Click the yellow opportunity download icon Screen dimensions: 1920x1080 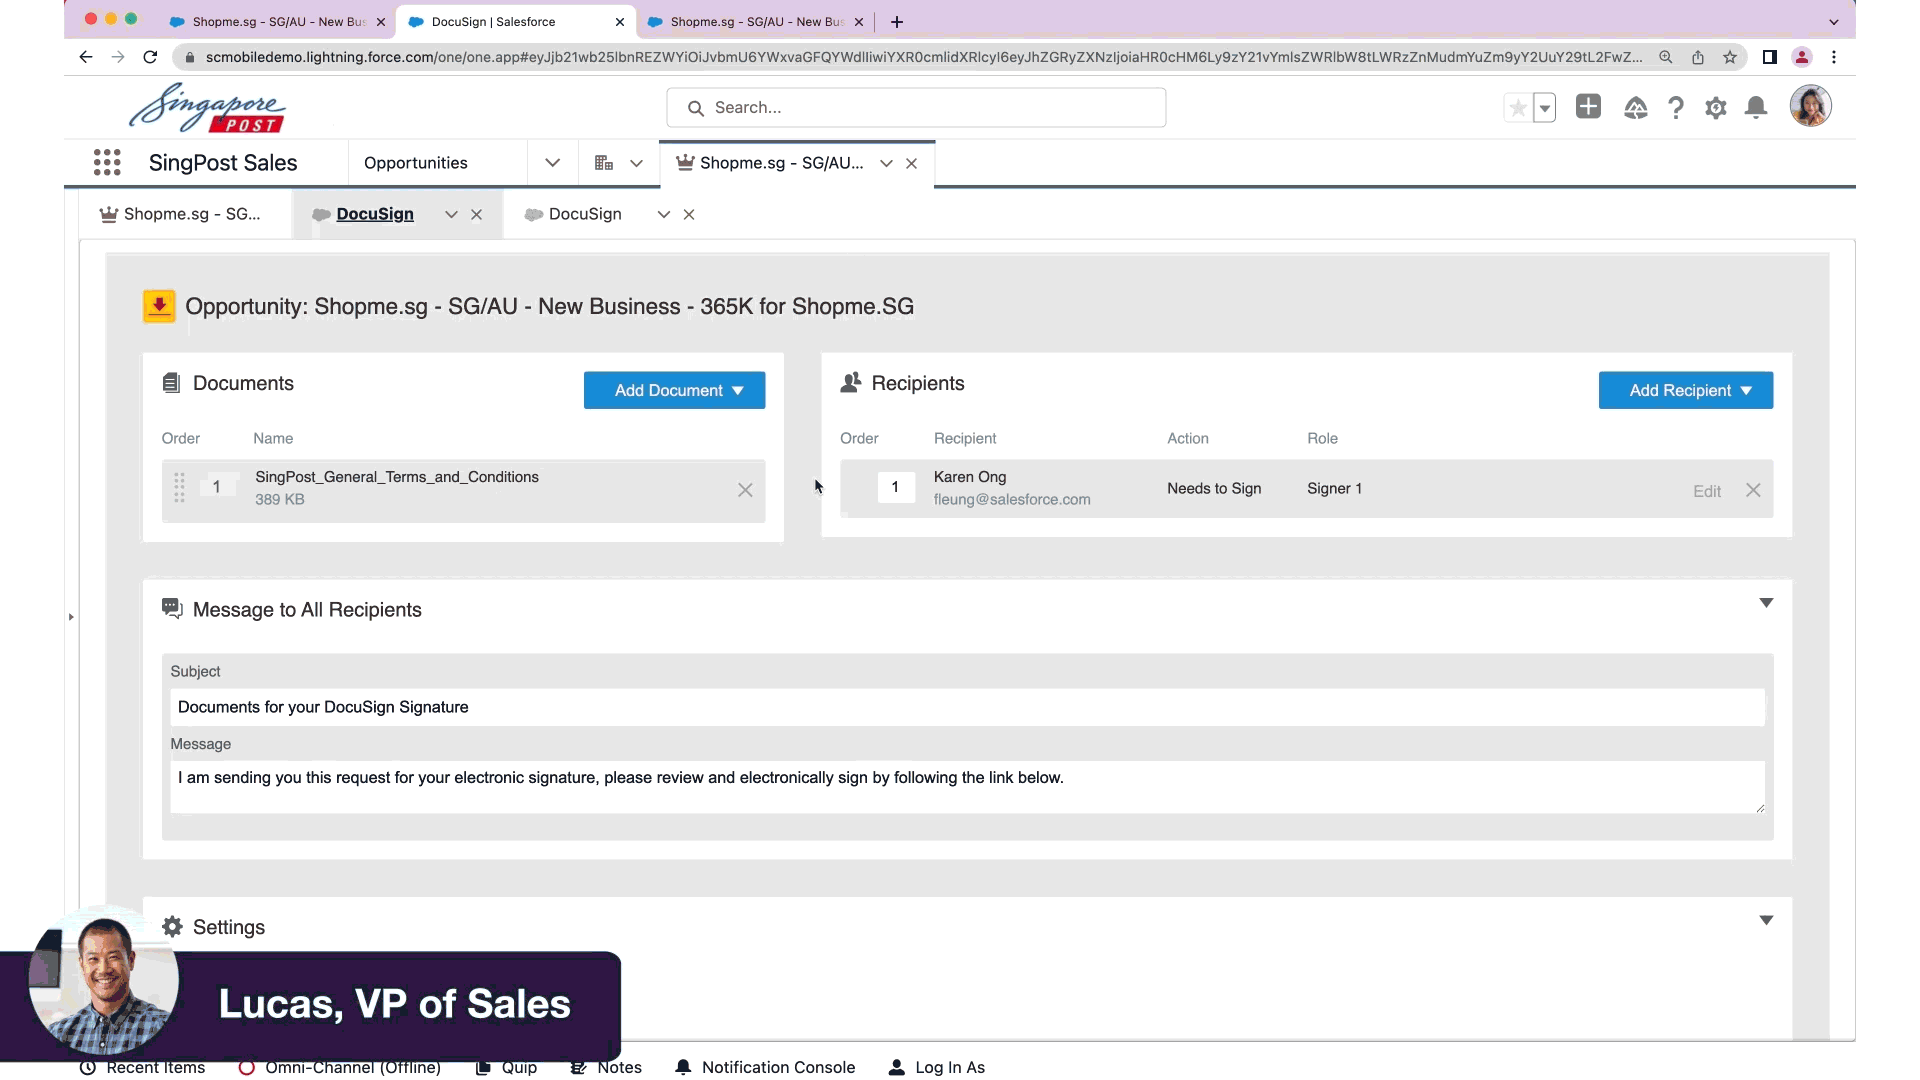coord(159,306)
